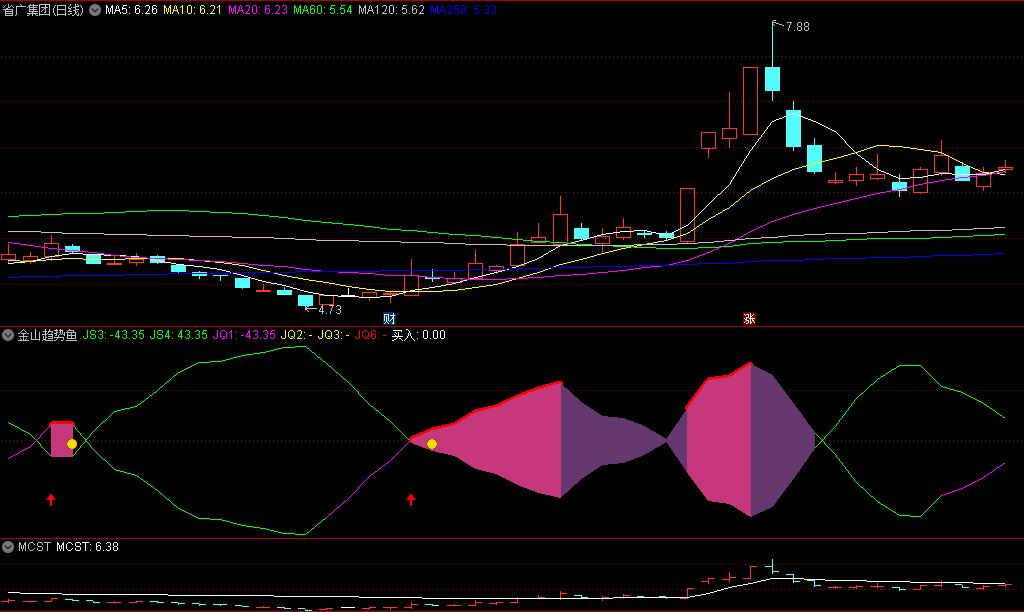Click the 财 financial marker icon
The width and height of the screenshot is (1024, 612).
389,319
